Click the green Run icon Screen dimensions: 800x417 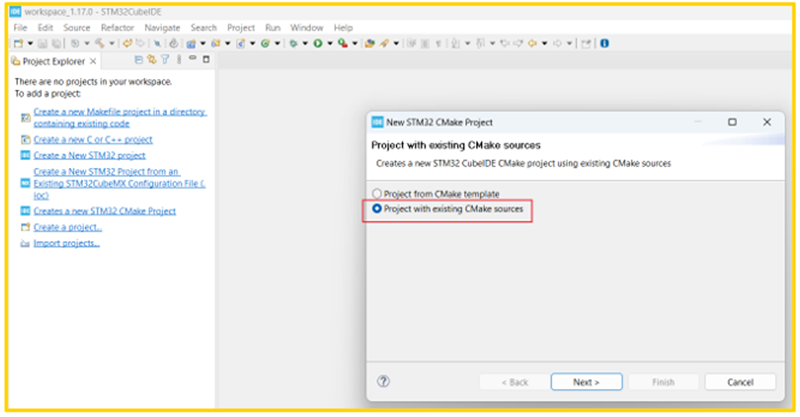[317, 43]
